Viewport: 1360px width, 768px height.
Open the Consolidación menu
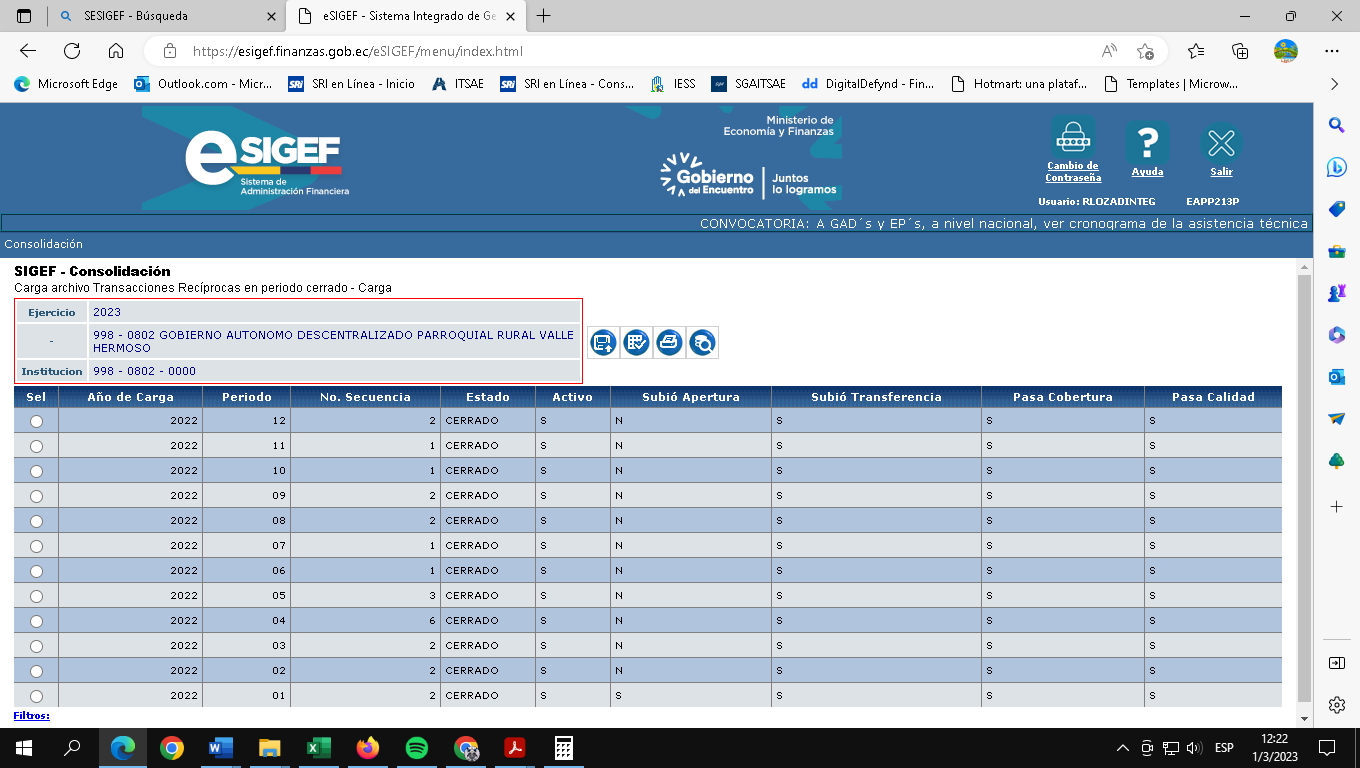(x=43, y=244)
